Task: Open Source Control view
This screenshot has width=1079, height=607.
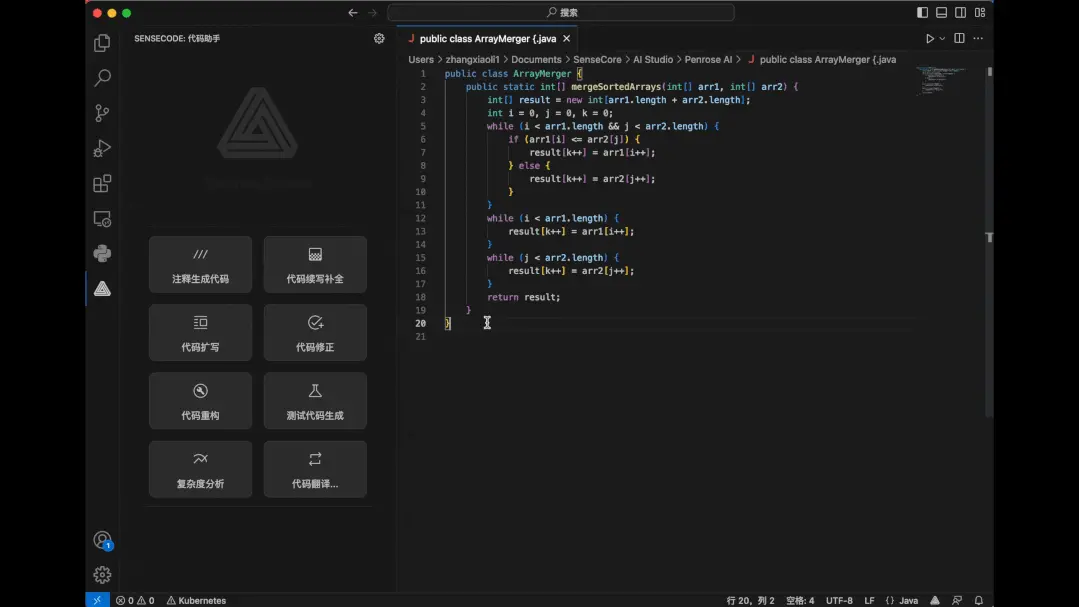Action: click(102, 113)
